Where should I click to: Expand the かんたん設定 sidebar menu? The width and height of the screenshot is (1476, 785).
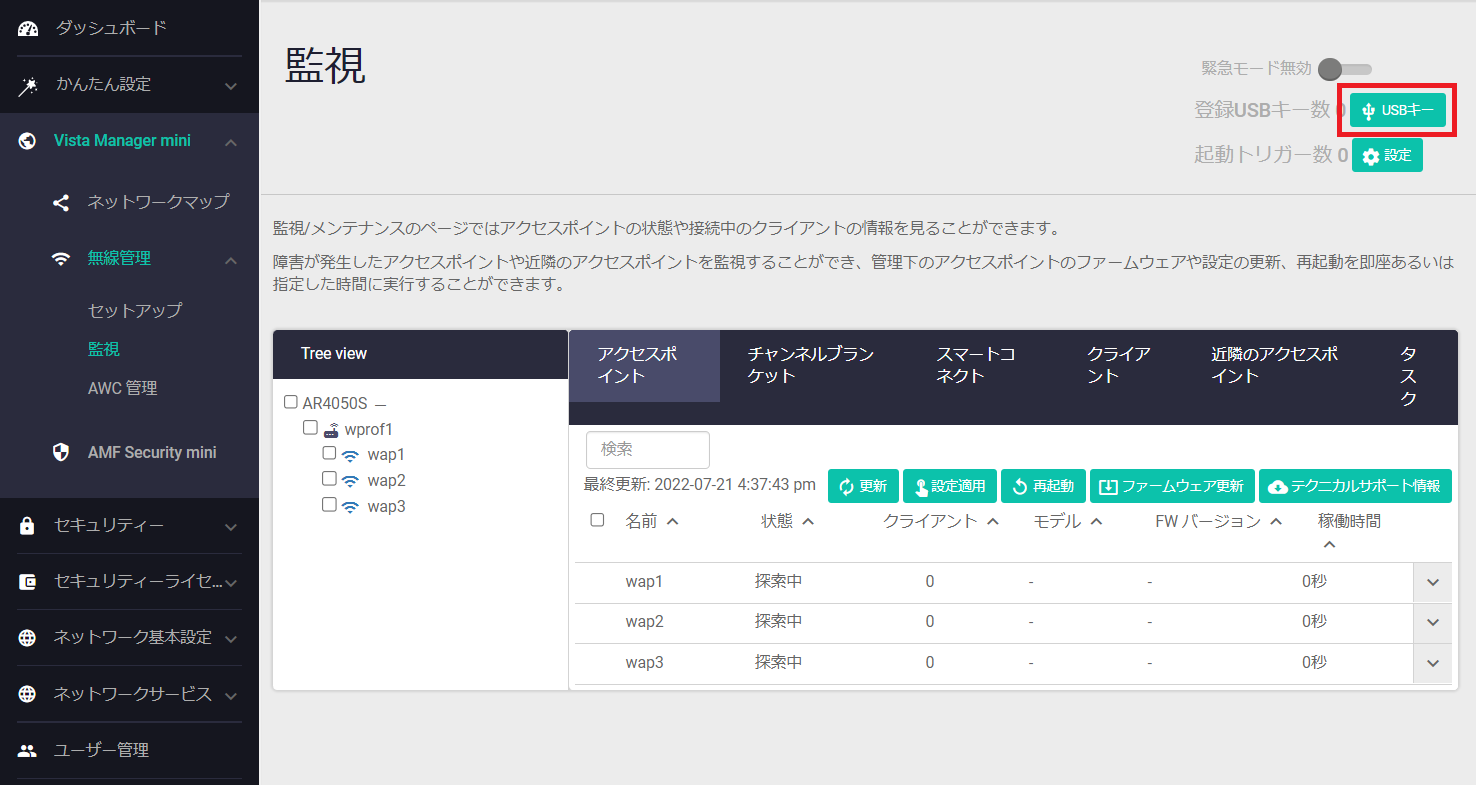230,86
